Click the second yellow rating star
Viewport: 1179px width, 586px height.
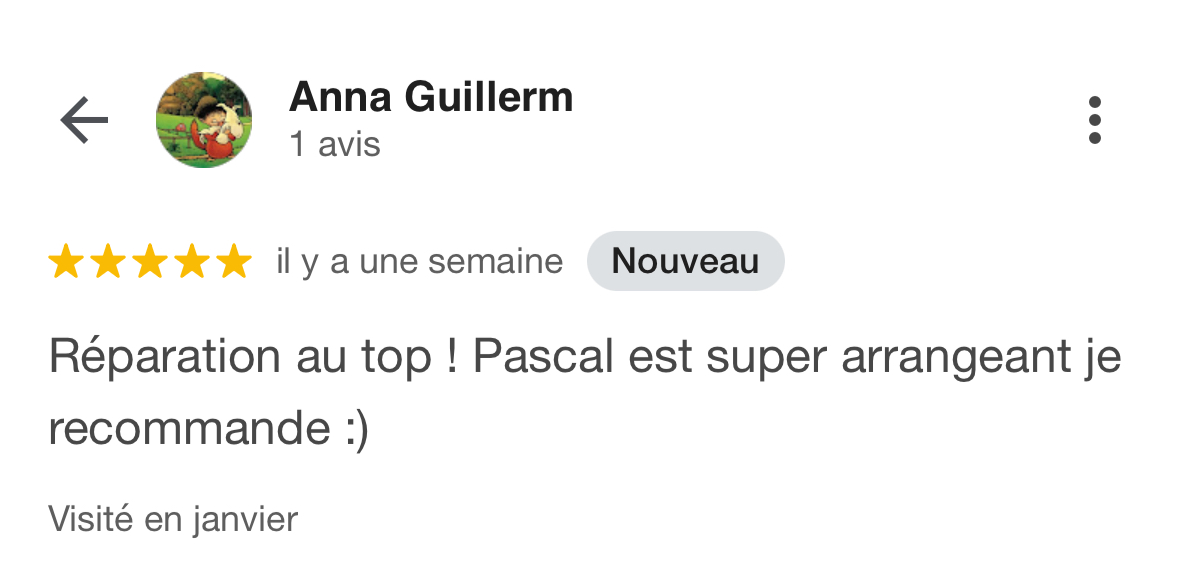(x=108, y=261)
